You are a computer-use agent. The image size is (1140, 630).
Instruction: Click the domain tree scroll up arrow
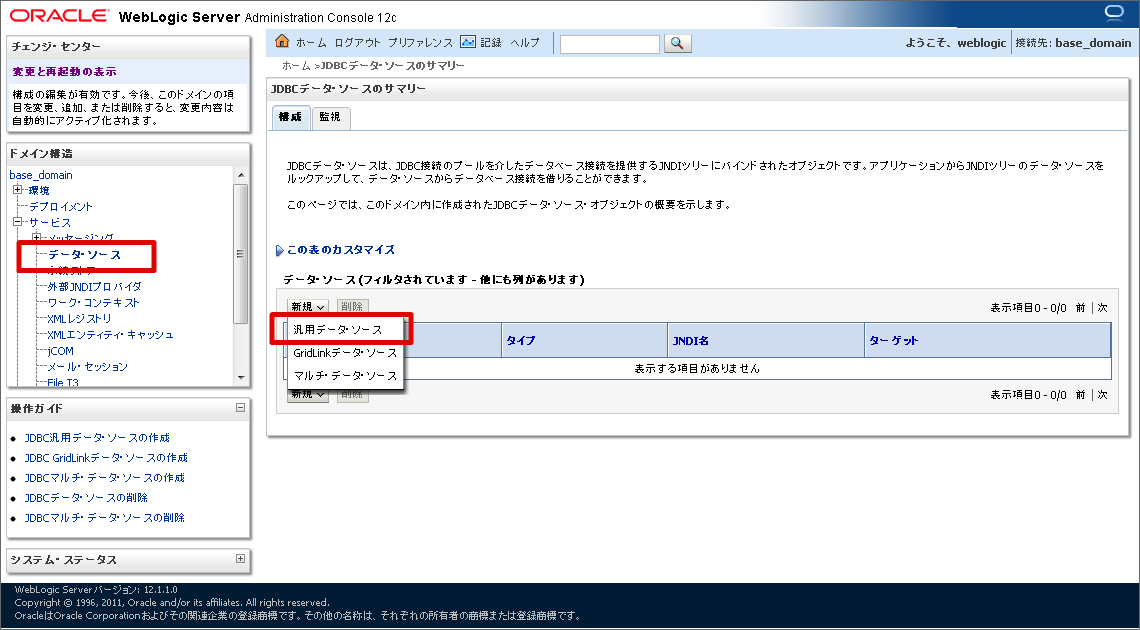241,175
